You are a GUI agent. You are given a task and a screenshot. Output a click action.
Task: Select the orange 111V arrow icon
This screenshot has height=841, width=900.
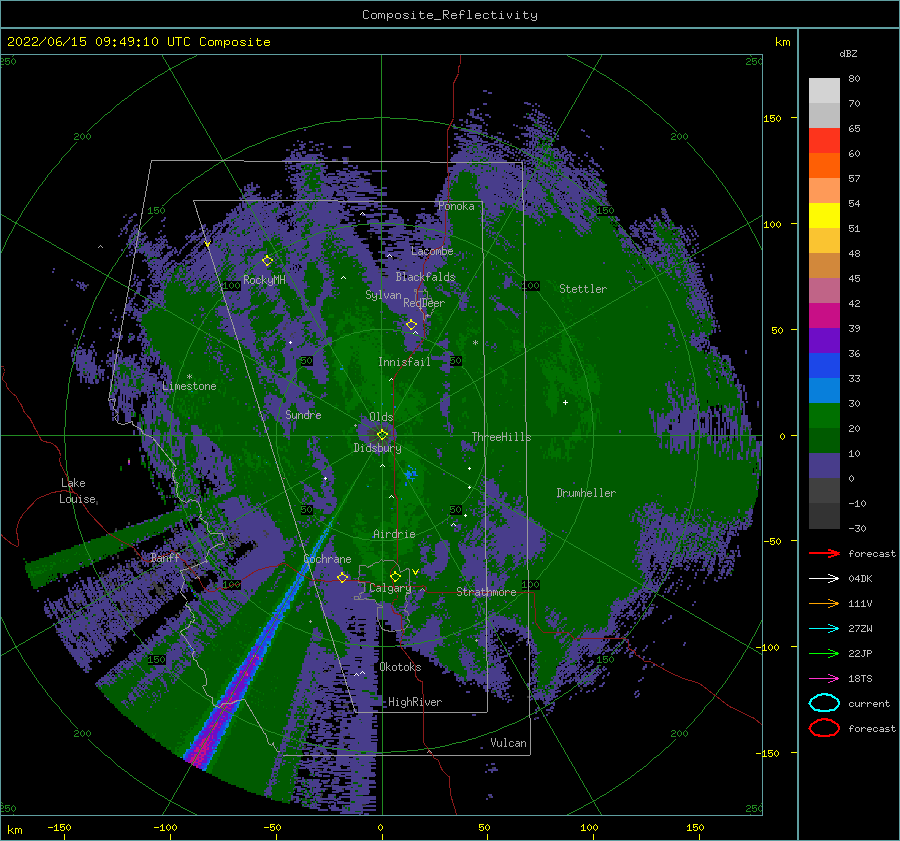point(824,603)
